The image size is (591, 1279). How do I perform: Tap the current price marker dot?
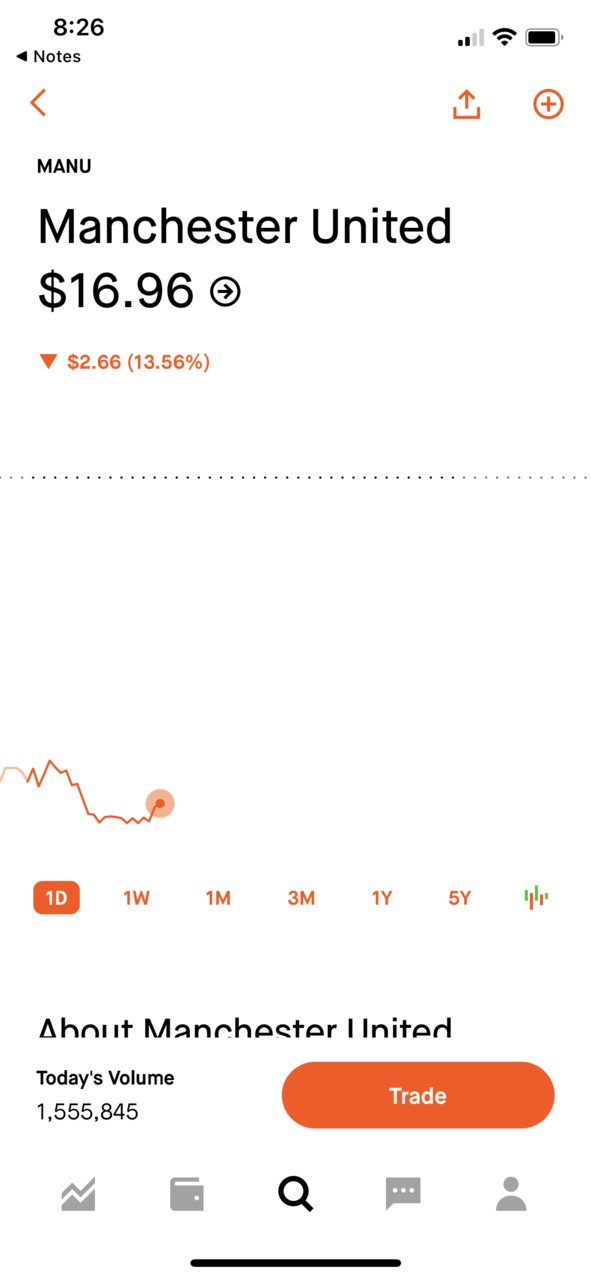click(160, 804)
